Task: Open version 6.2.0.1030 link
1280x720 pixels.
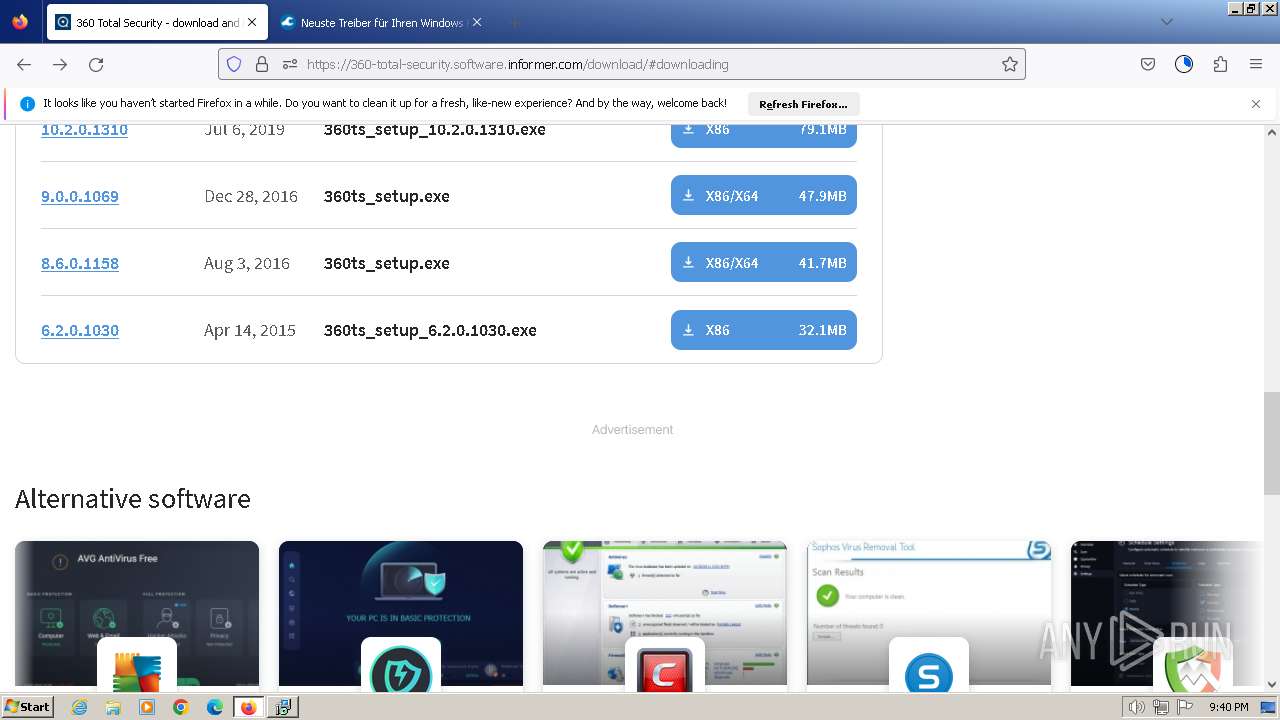Action: pos(80,330)
